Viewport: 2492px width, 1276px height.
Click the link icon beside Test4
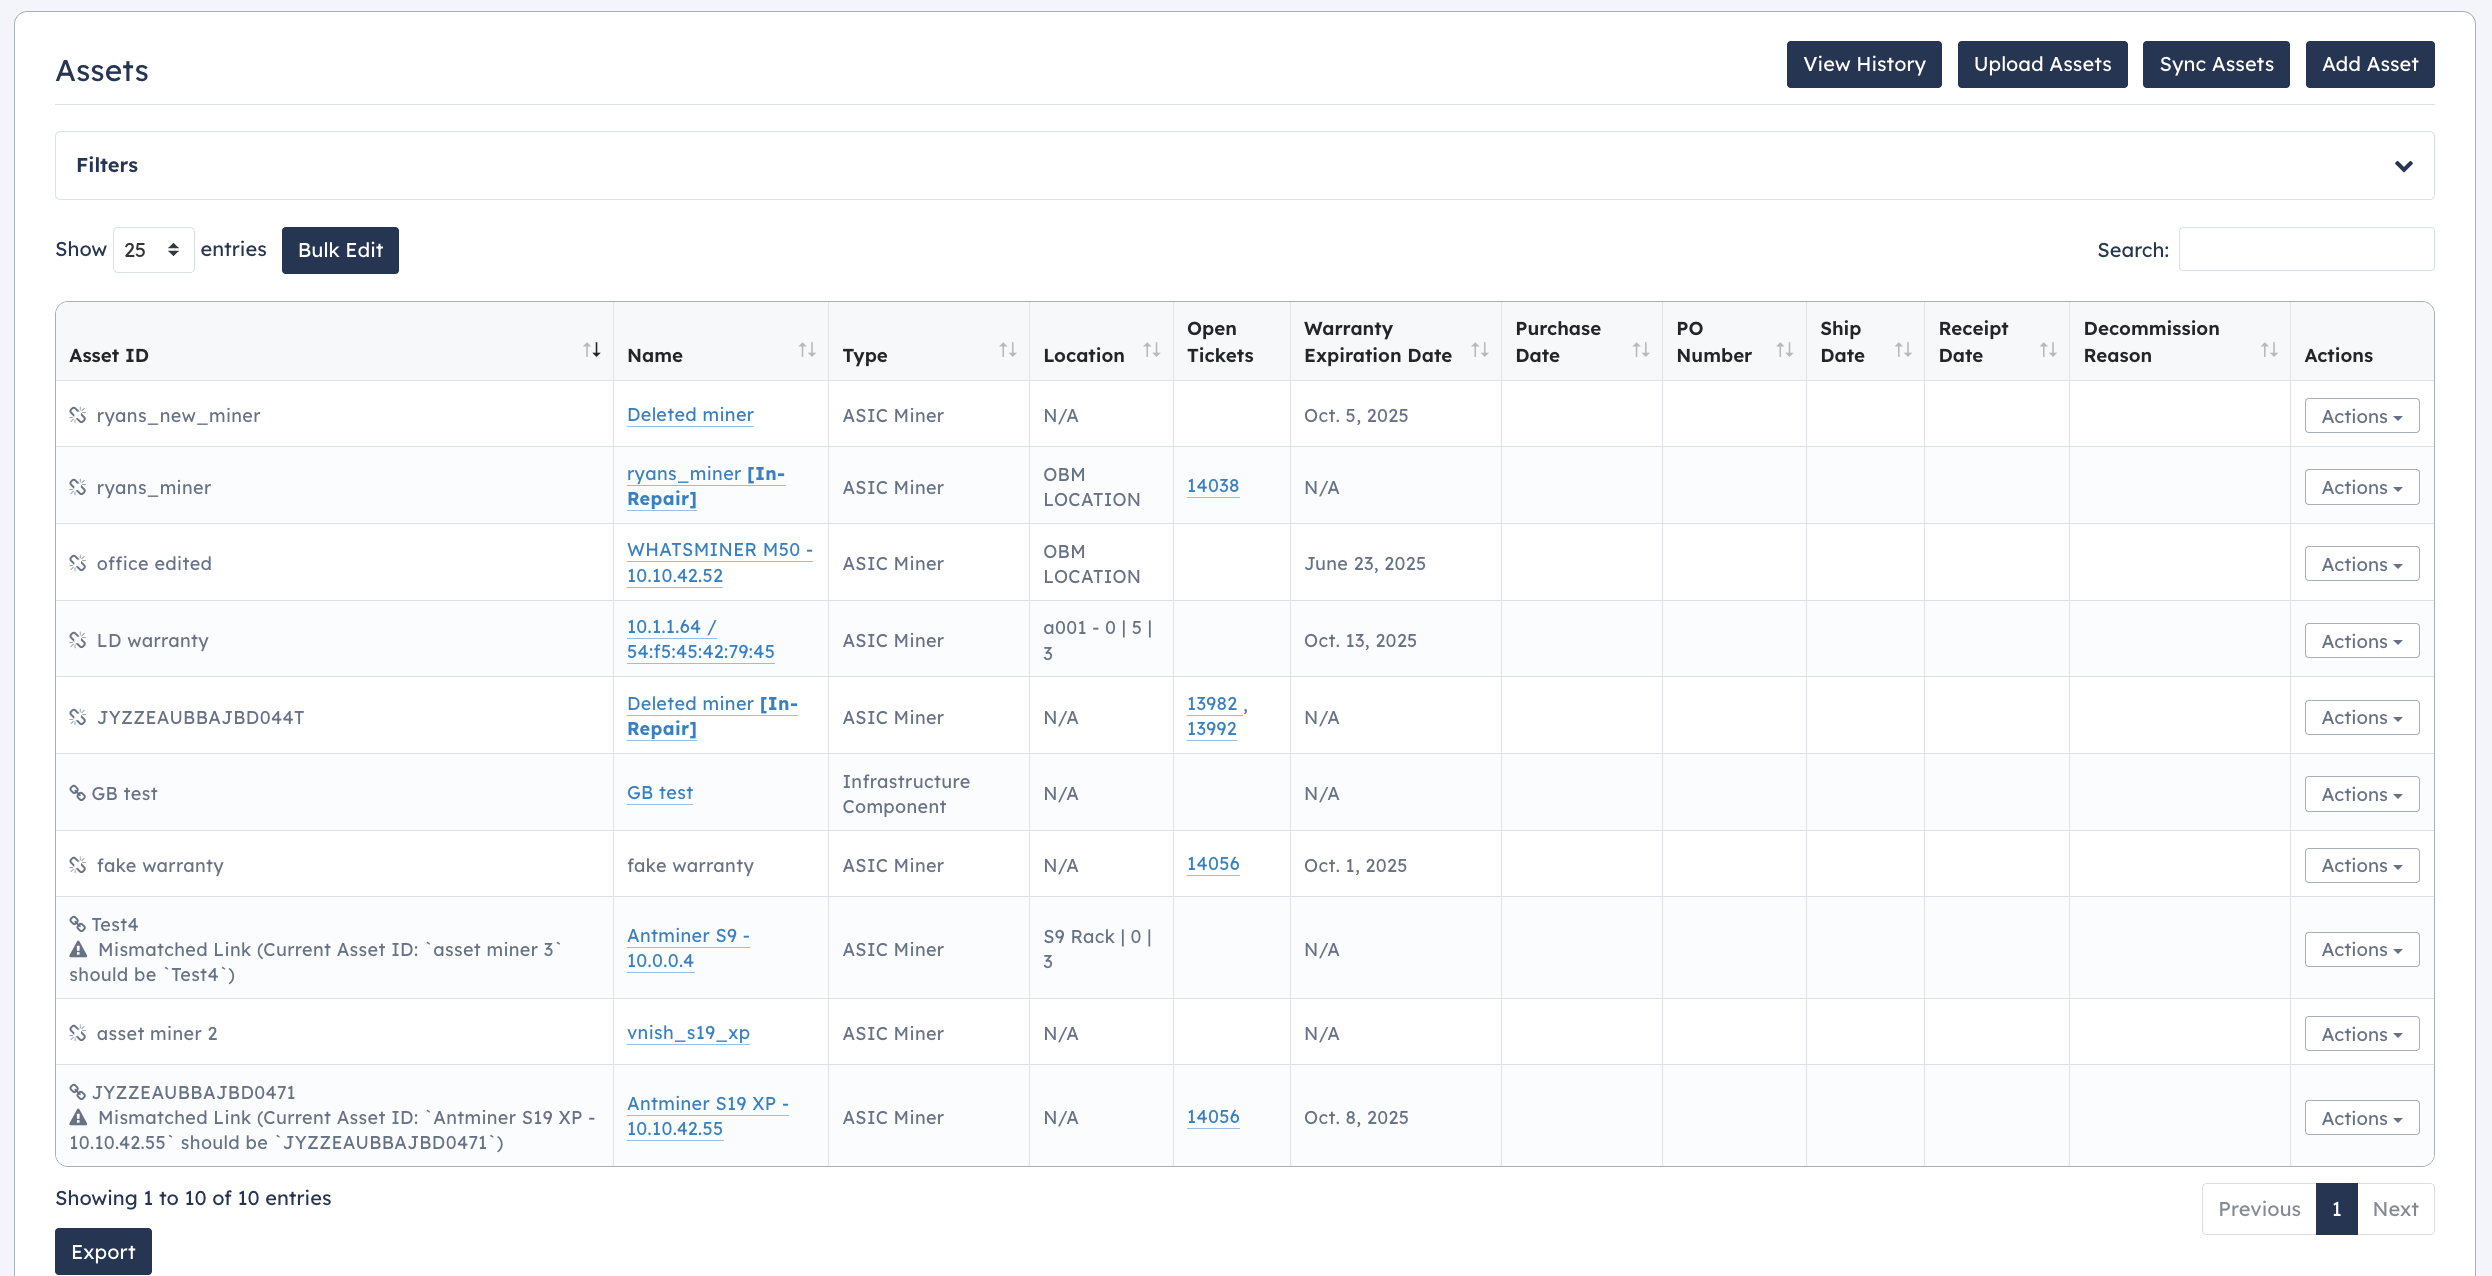point(77,924)
